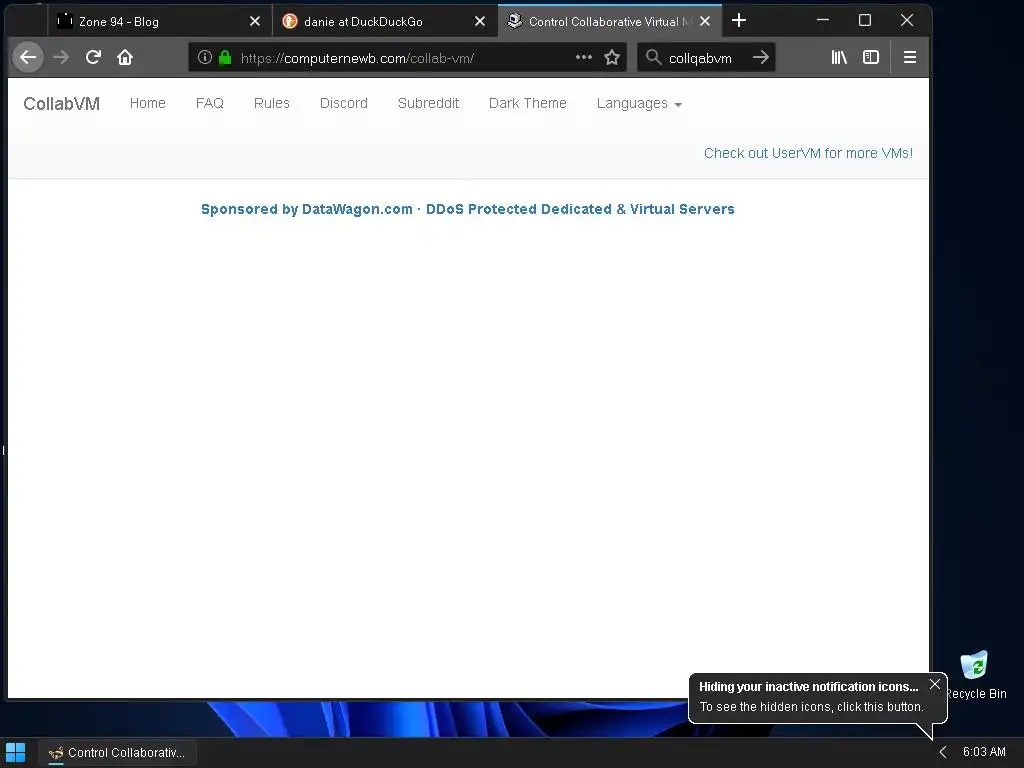Image resolution: width=1024 pixels, height=768 pixels.
Task: Go back with the browser back arrow
Action: tap(28, 57)
